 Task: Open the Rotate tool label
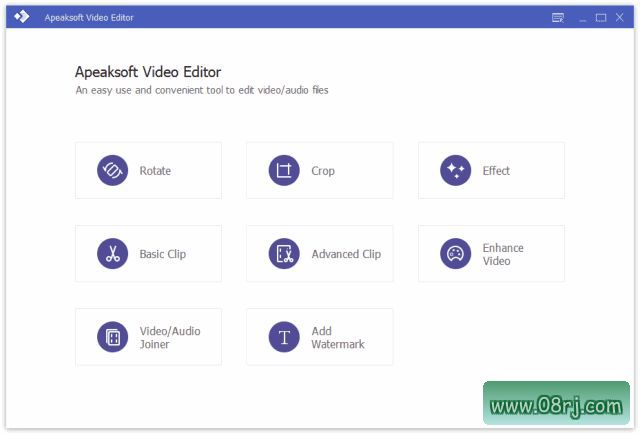(155, 171)
